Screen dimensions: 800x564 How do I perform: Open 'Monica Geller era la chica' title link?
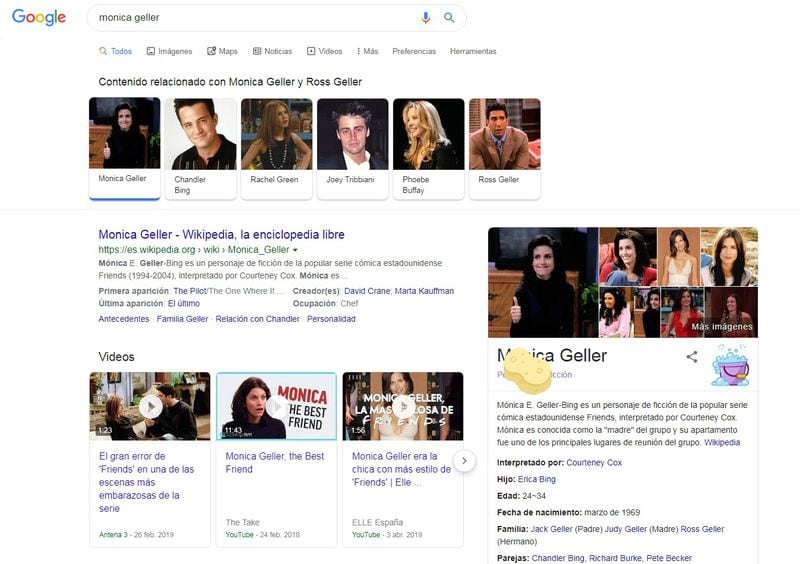pos(402,469)
